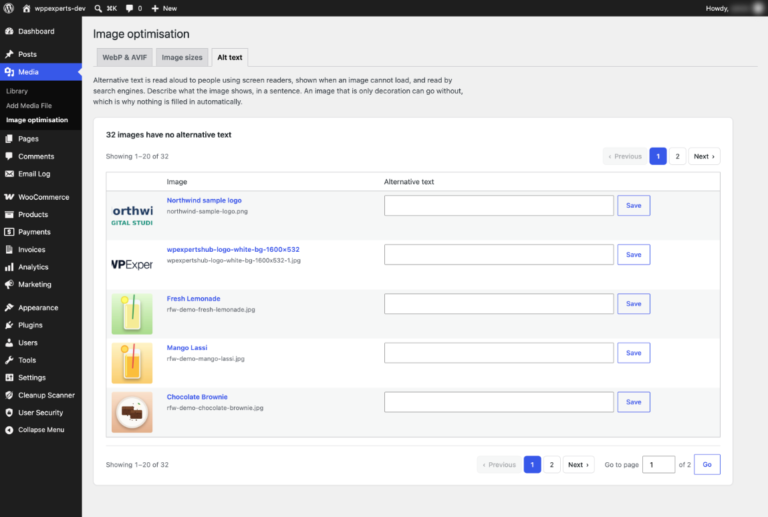The height and width of the screenshot is (517, 768).
Task: Focus alt text field for Northwind sample logo
Action: pyautogui.click(x=499, y=206)
